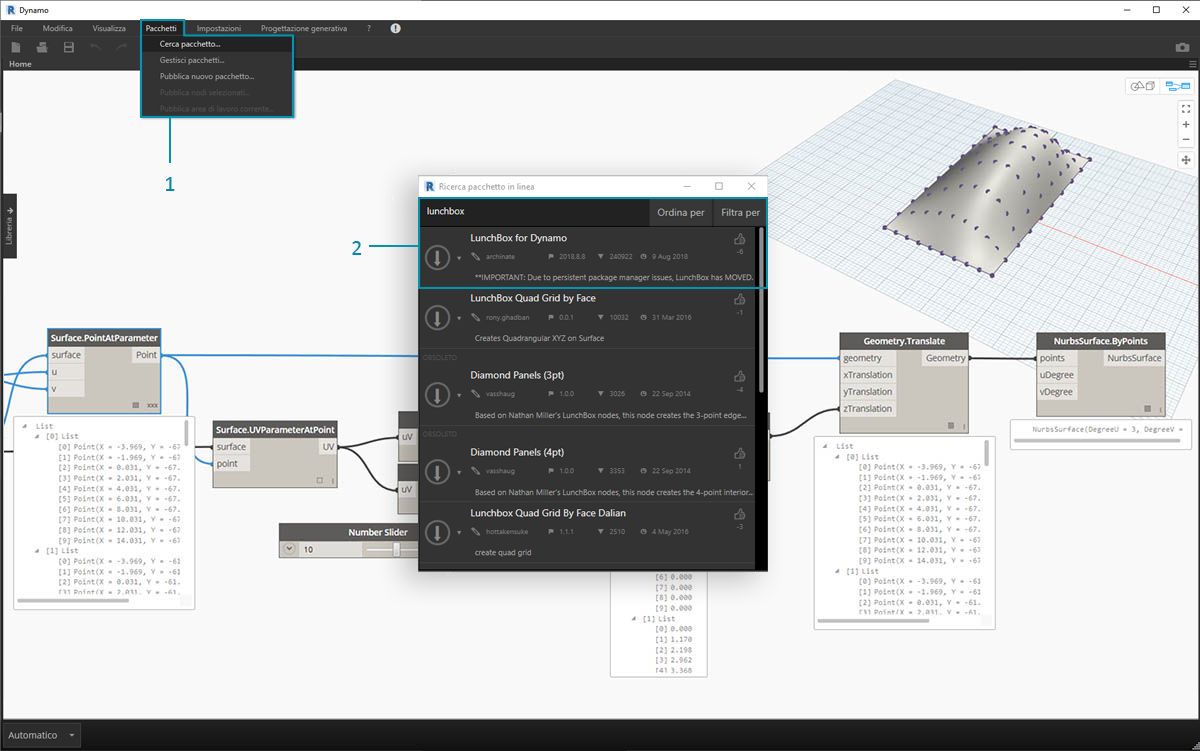1200x751 pixels.
Task: Open version dropdown for Diamond Panels (4pt)
Action: pyautogui.click(x=459, y=472)
